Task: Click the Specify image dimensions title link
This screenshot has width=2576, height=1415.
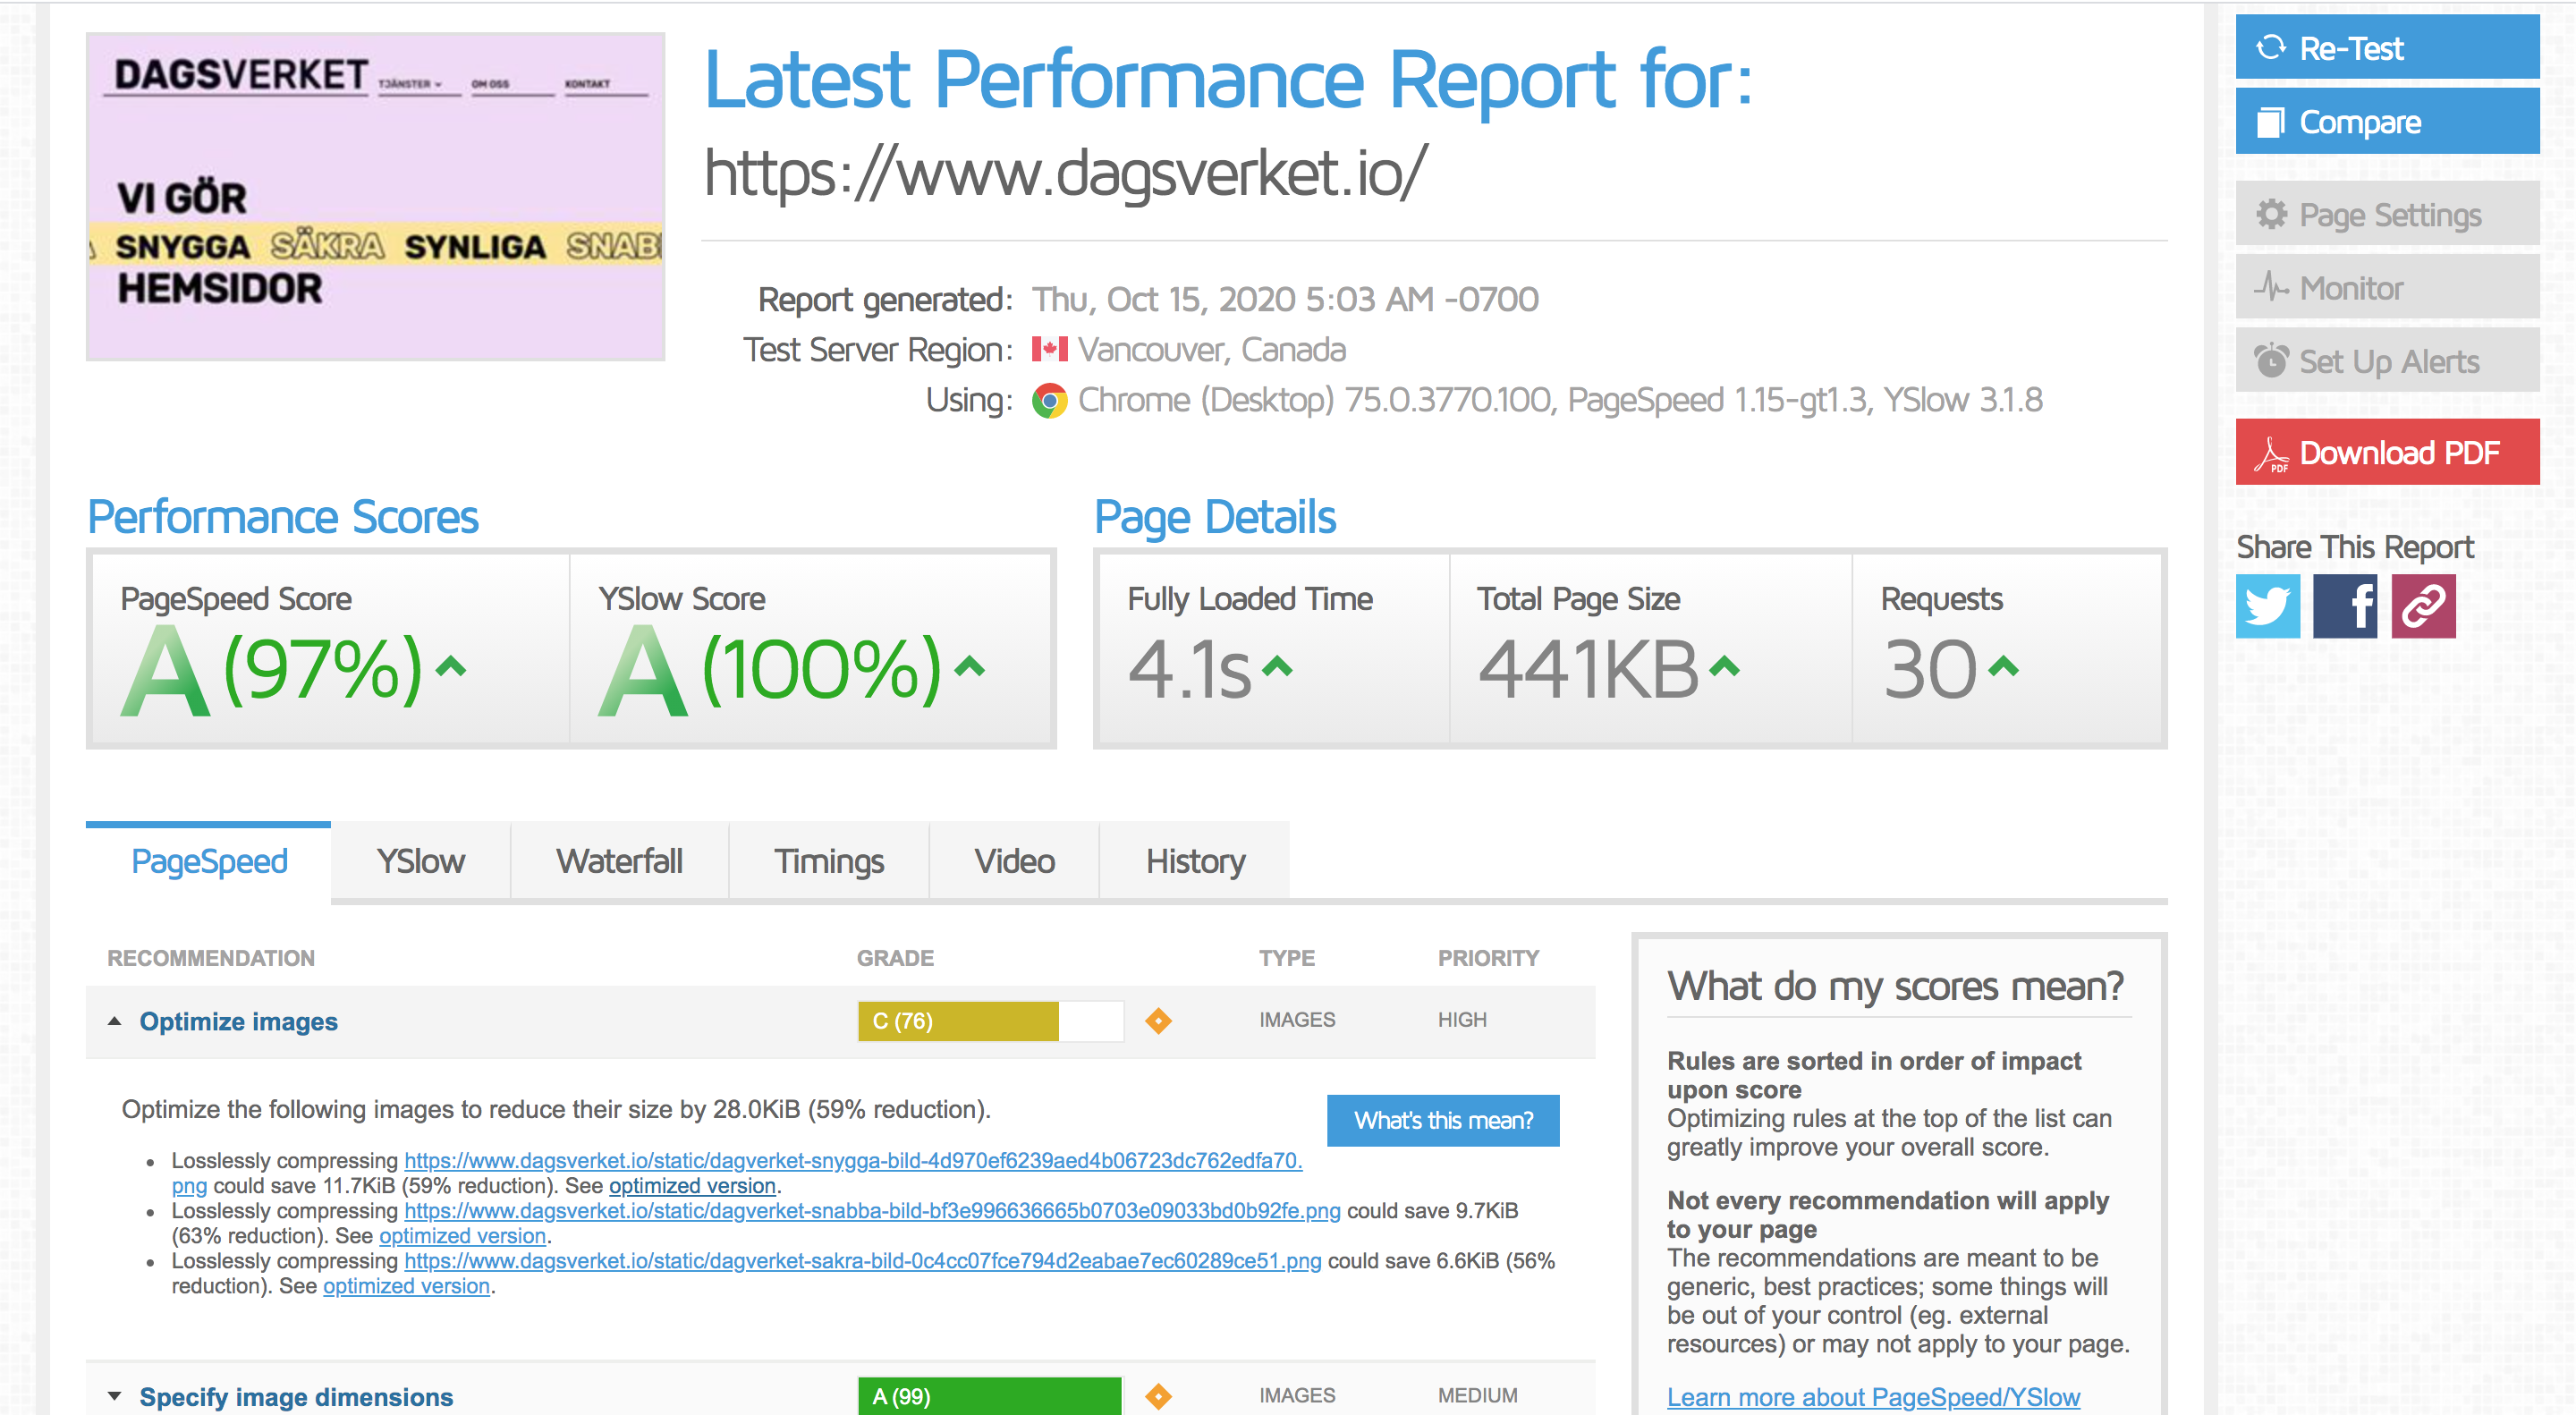Action: 296,1396
